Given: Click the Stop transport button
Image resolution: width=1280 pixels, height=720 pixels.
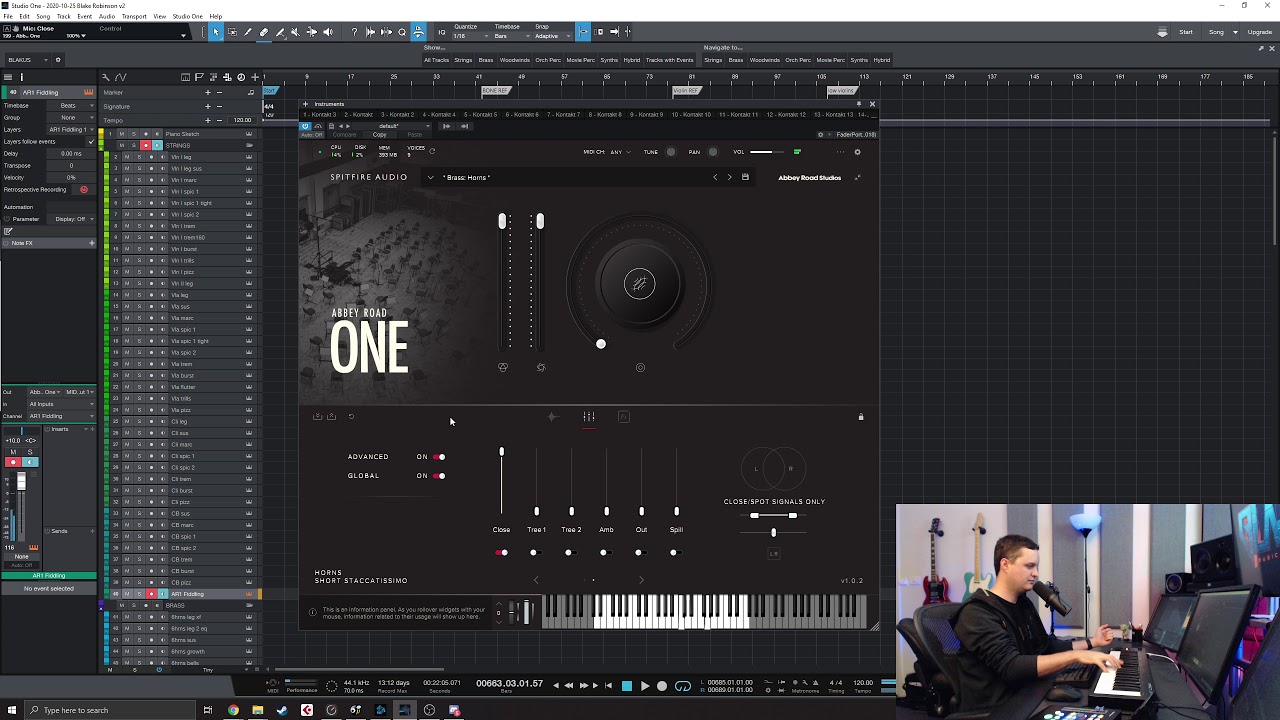Looking at the screenshot, I should point(627,686).
